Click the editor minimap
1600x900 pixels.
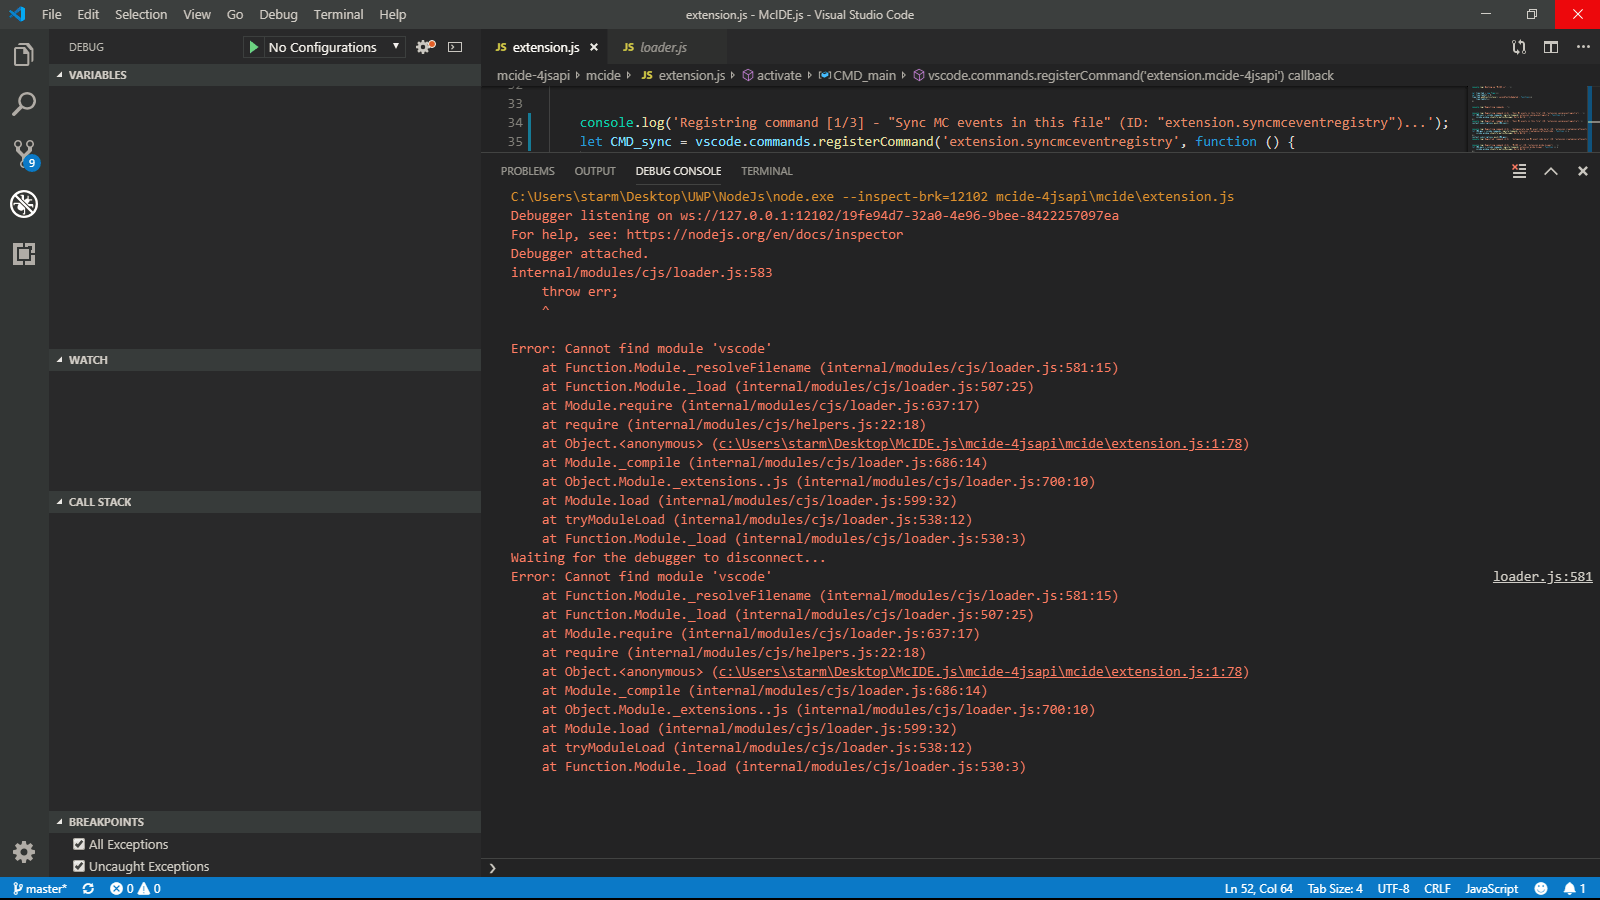click(x=1530, y=118)
